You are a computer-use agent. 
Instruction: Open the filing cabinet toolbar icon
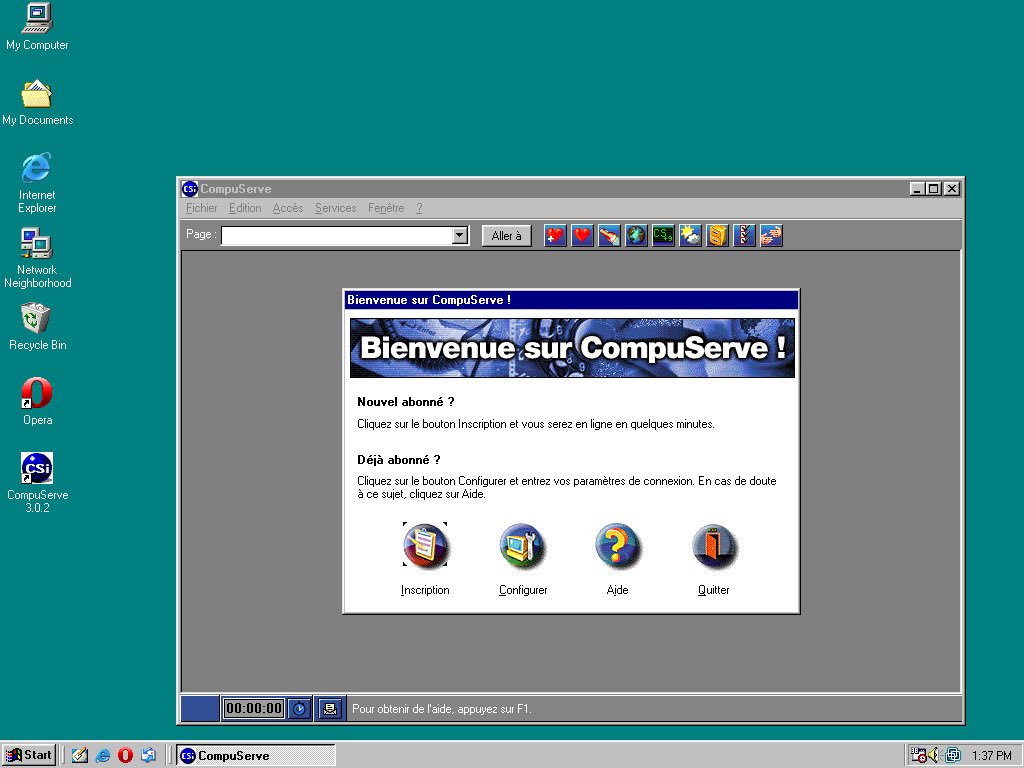tap(717, 235)
